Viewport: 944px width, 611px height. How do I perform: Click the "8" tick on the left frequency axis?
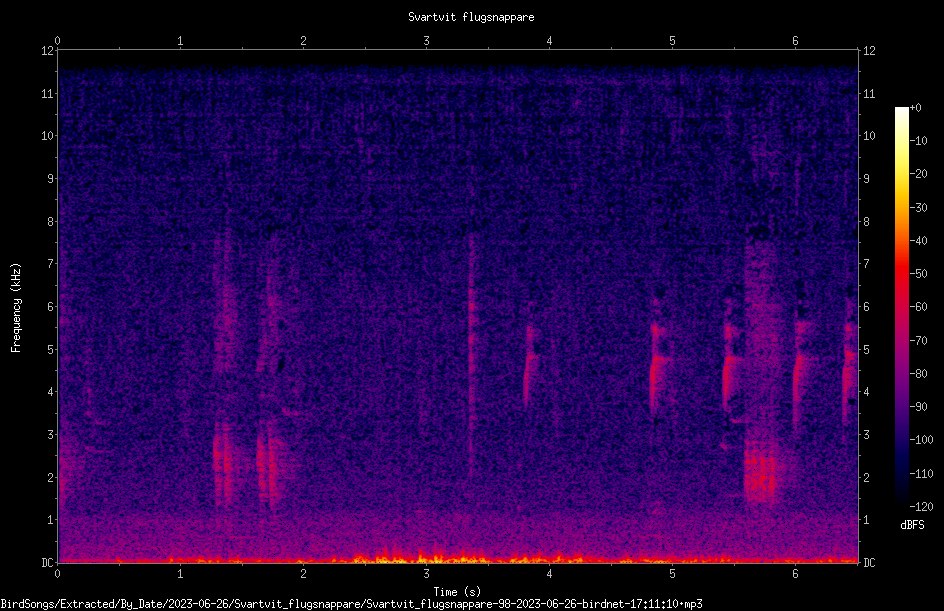50,222
